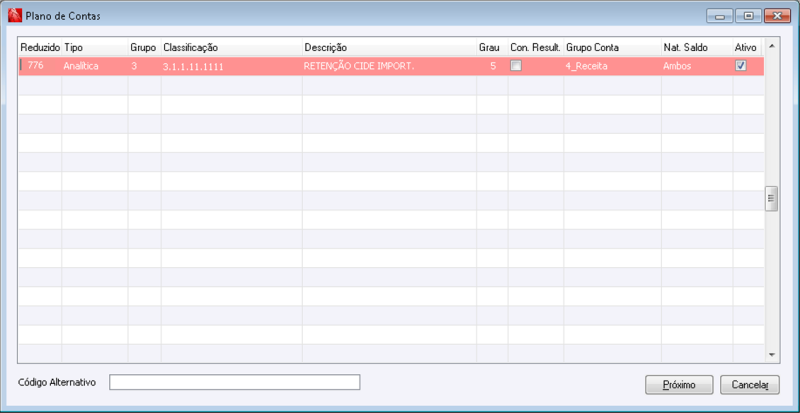Sort by Grupo column header
This screenshot has width=800, height=413.
[144, 47]
